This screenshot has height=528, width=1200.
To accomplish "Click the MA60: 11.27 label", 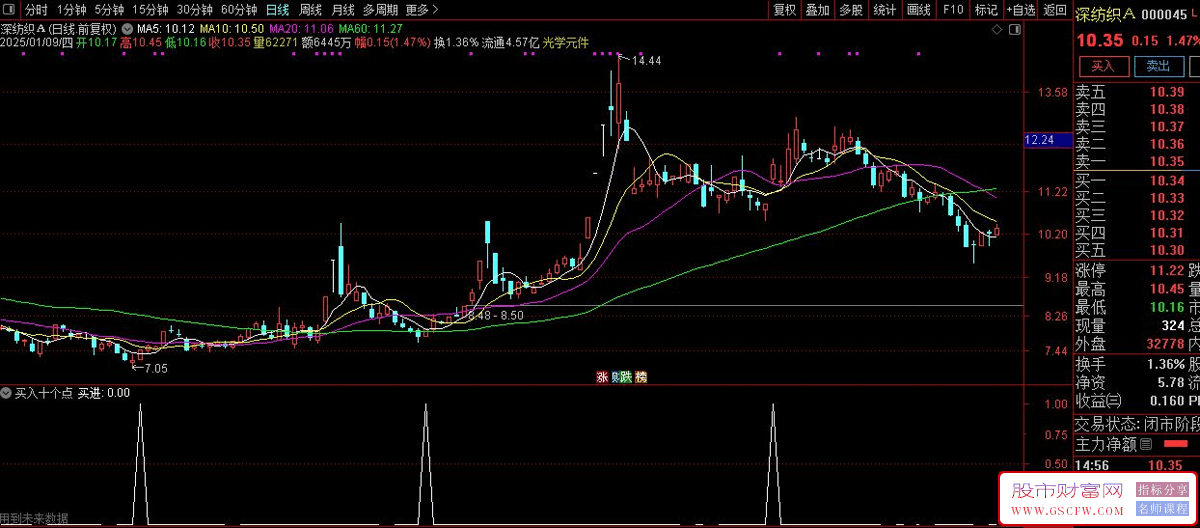I will (x=371, y=29).
